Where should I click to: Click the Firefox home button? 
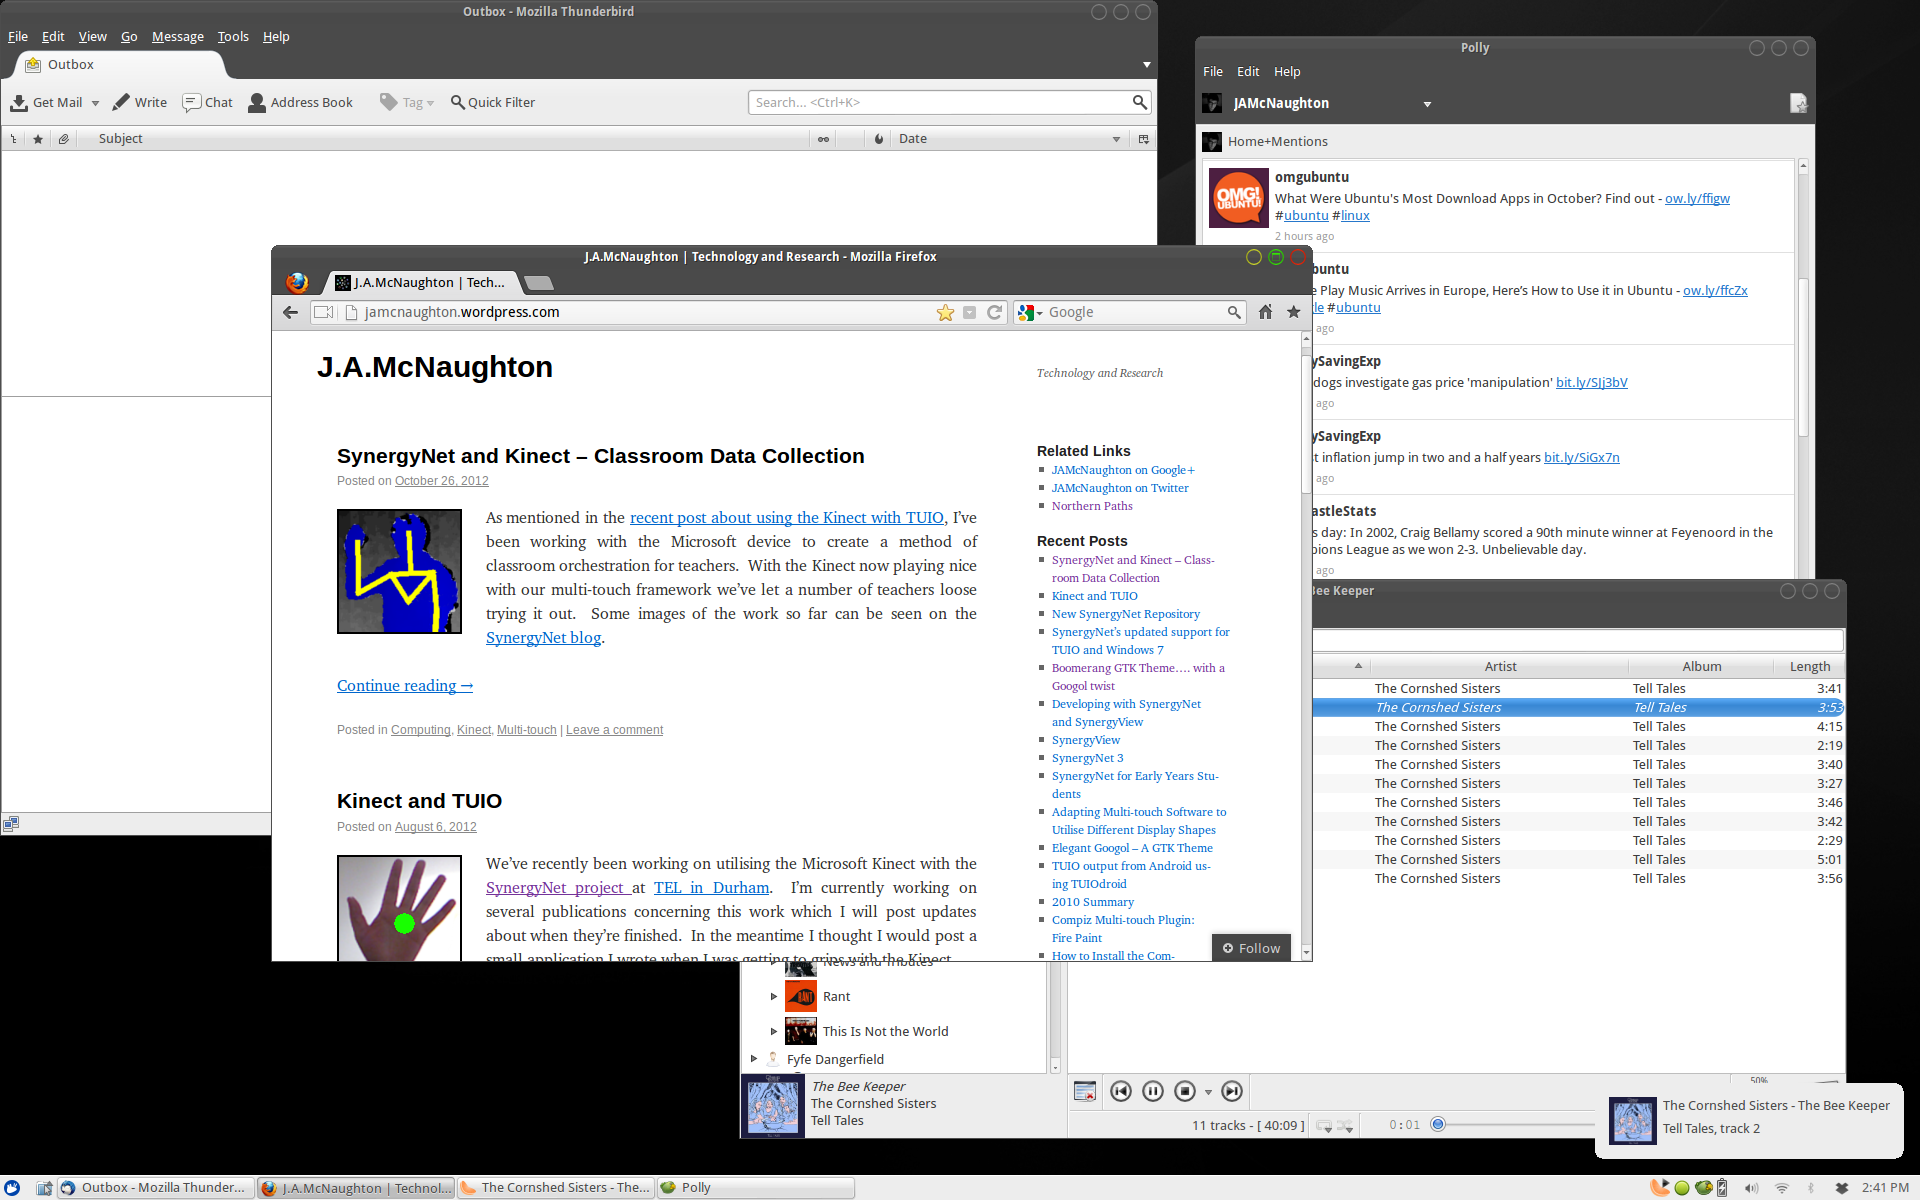click(x=1265, y=312)
